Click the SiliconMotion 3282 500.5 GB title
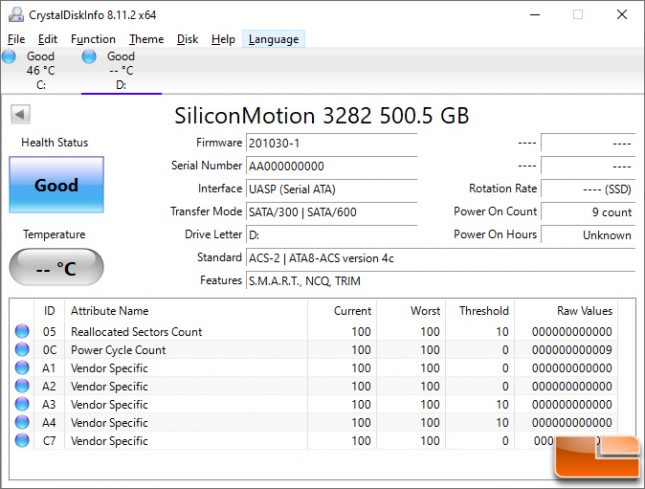Image resolution: width=645 pixels, height=489 pixels. click(322, 116)
